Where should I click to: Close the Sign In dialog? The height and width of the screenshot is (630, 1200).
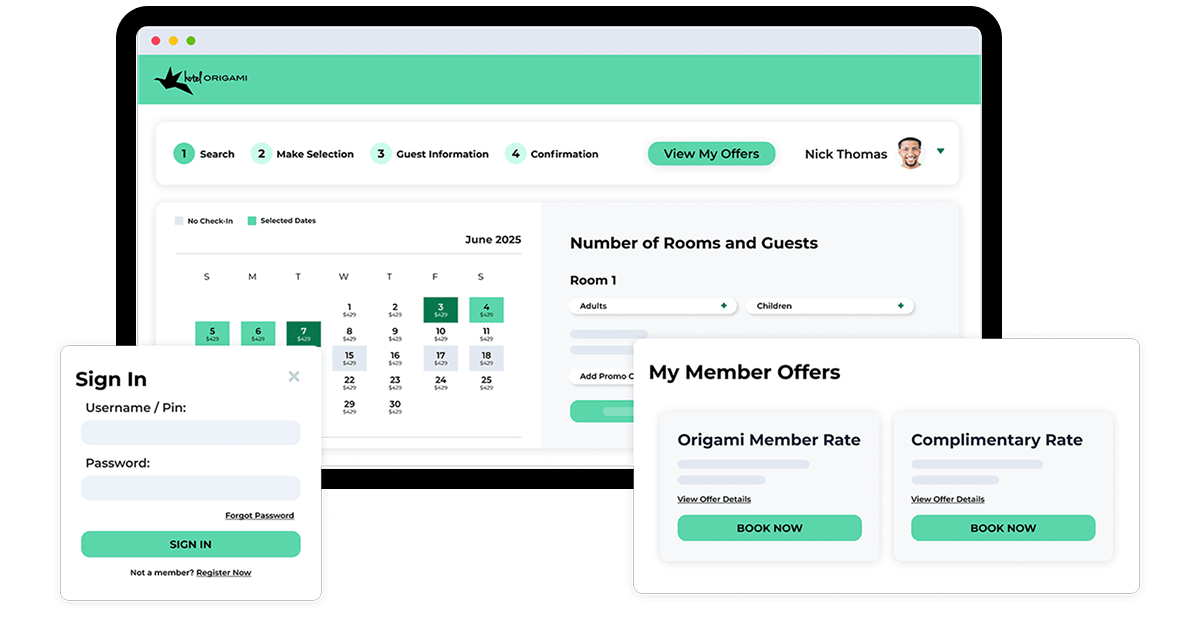click(x=294, y=376)
